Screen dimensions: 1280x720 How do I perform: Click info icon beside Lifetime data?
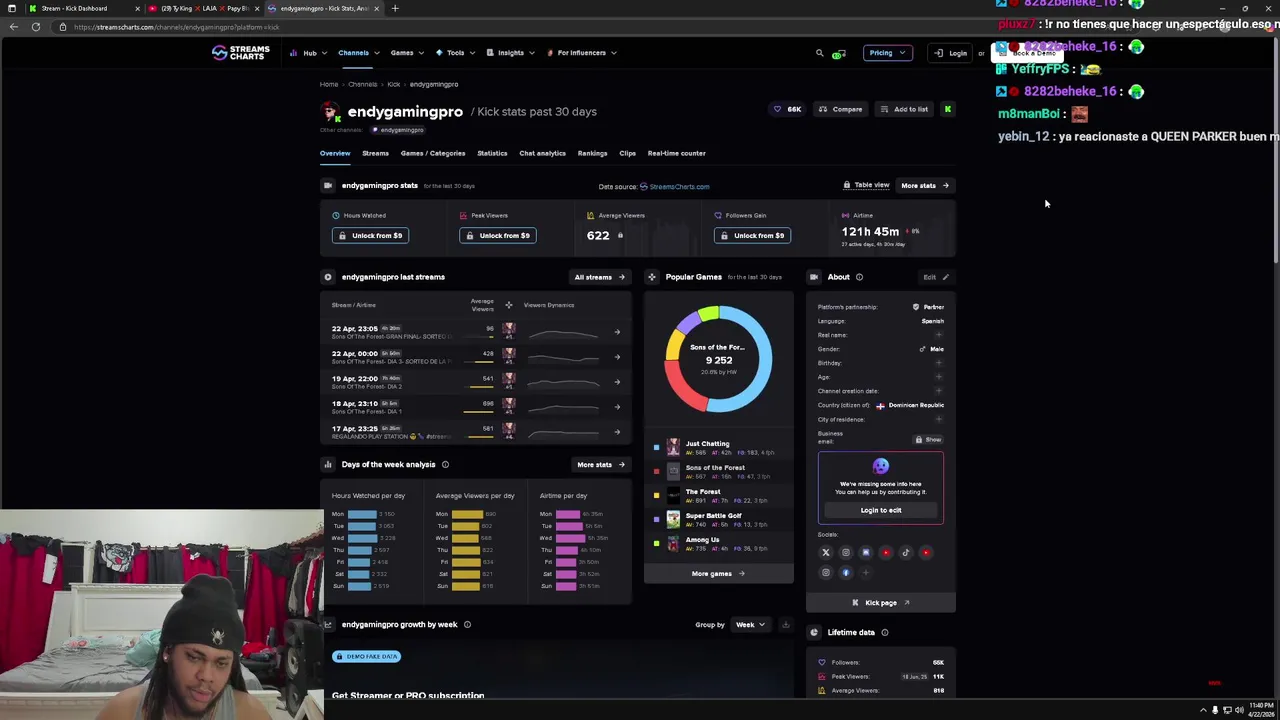(884, 632)
